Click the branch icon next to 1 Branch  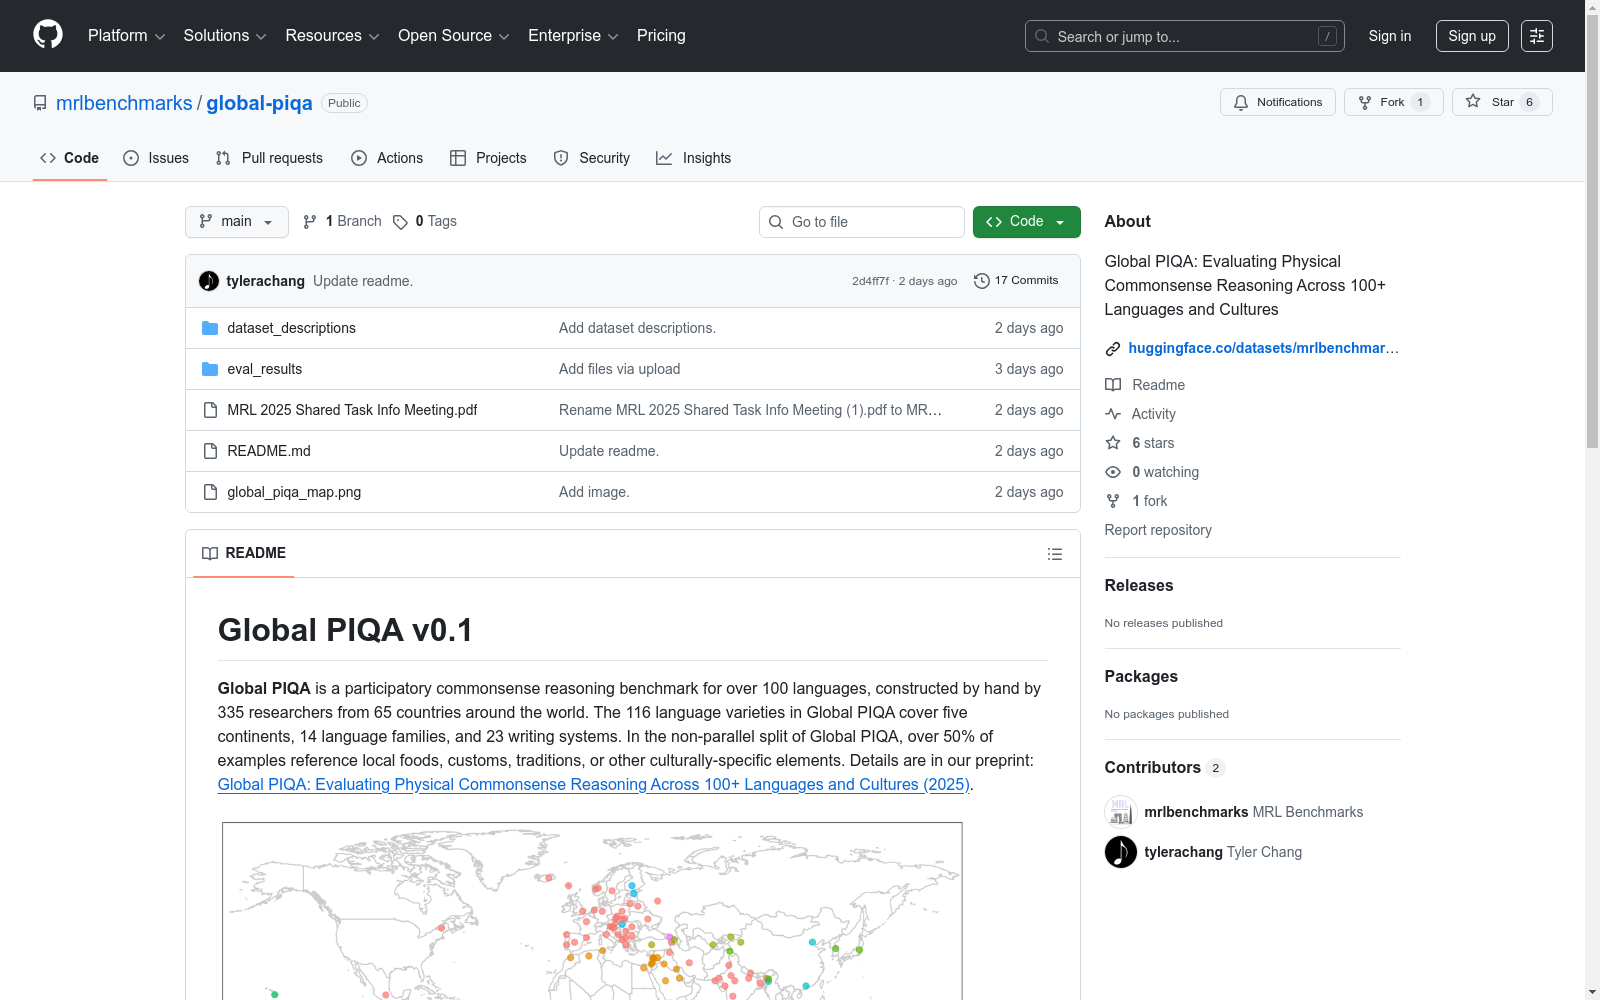pyautogui.click(x=310, y=222)
